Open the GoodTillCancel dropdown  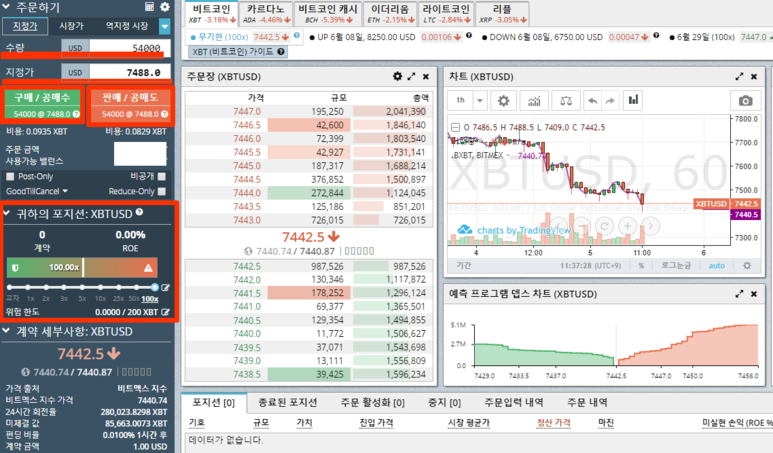(36, 191)
